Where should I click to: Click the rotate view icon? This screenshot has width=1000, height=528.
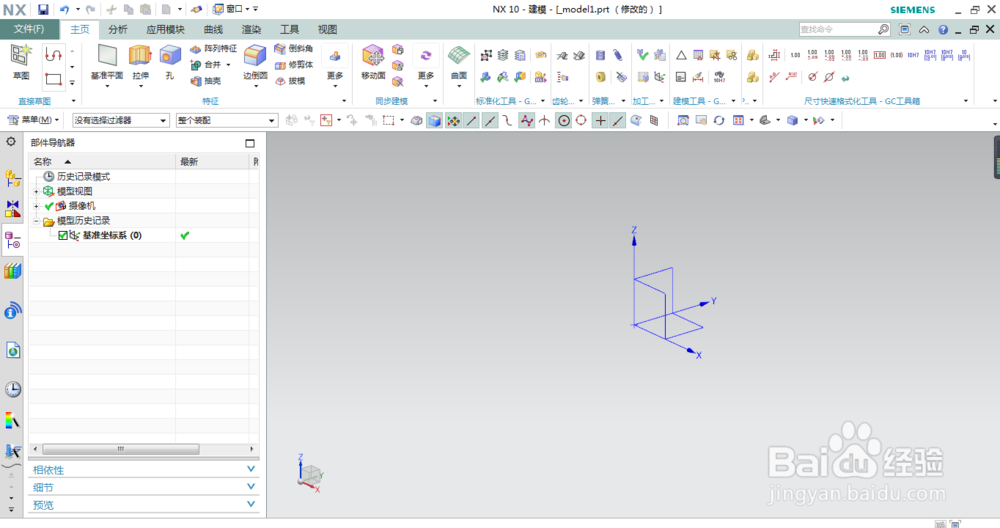tap(719, 121)
